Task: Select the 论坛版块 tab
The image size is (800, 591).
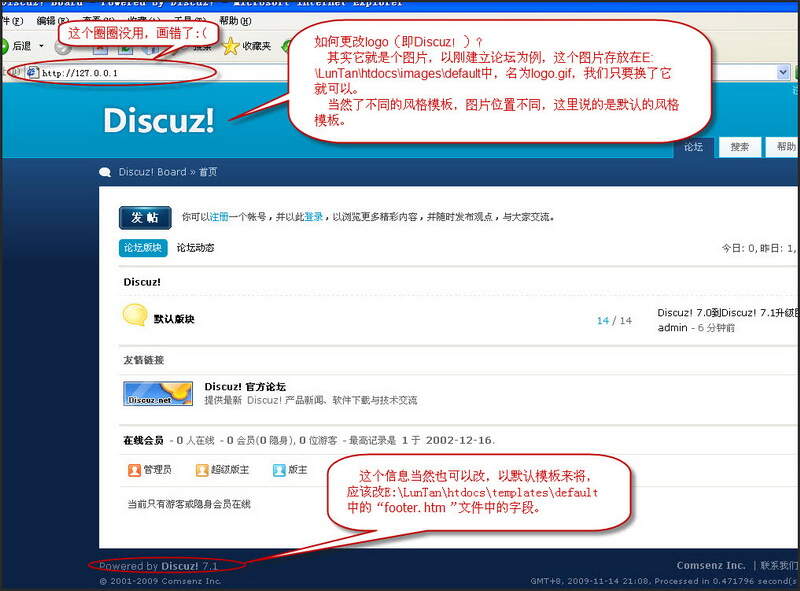Action: click(x=143, y=248)
